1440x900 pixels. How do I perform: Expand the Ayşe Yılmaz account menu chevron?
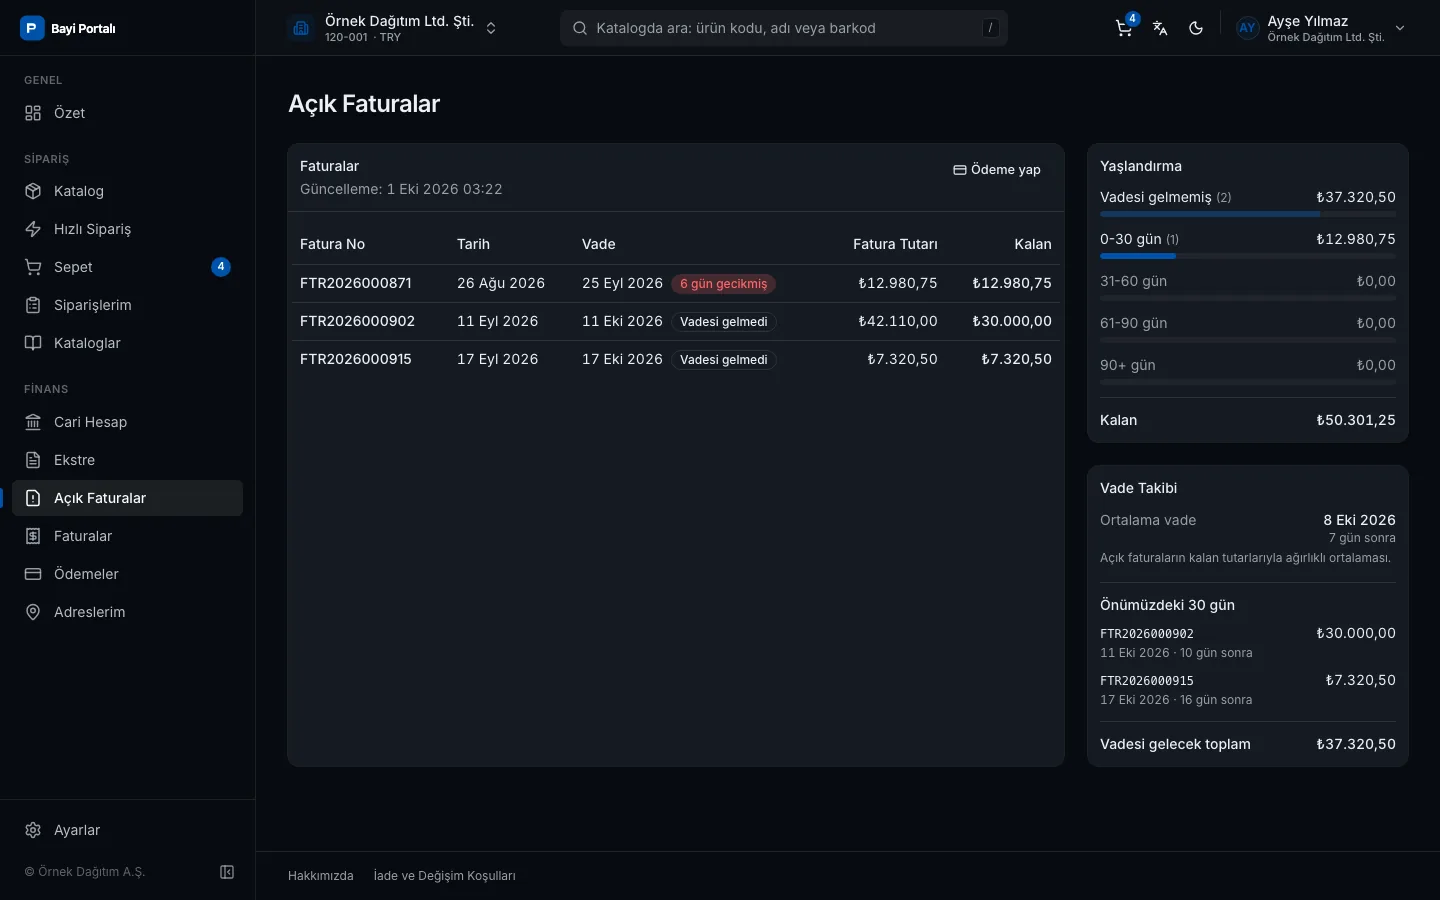1400,28
